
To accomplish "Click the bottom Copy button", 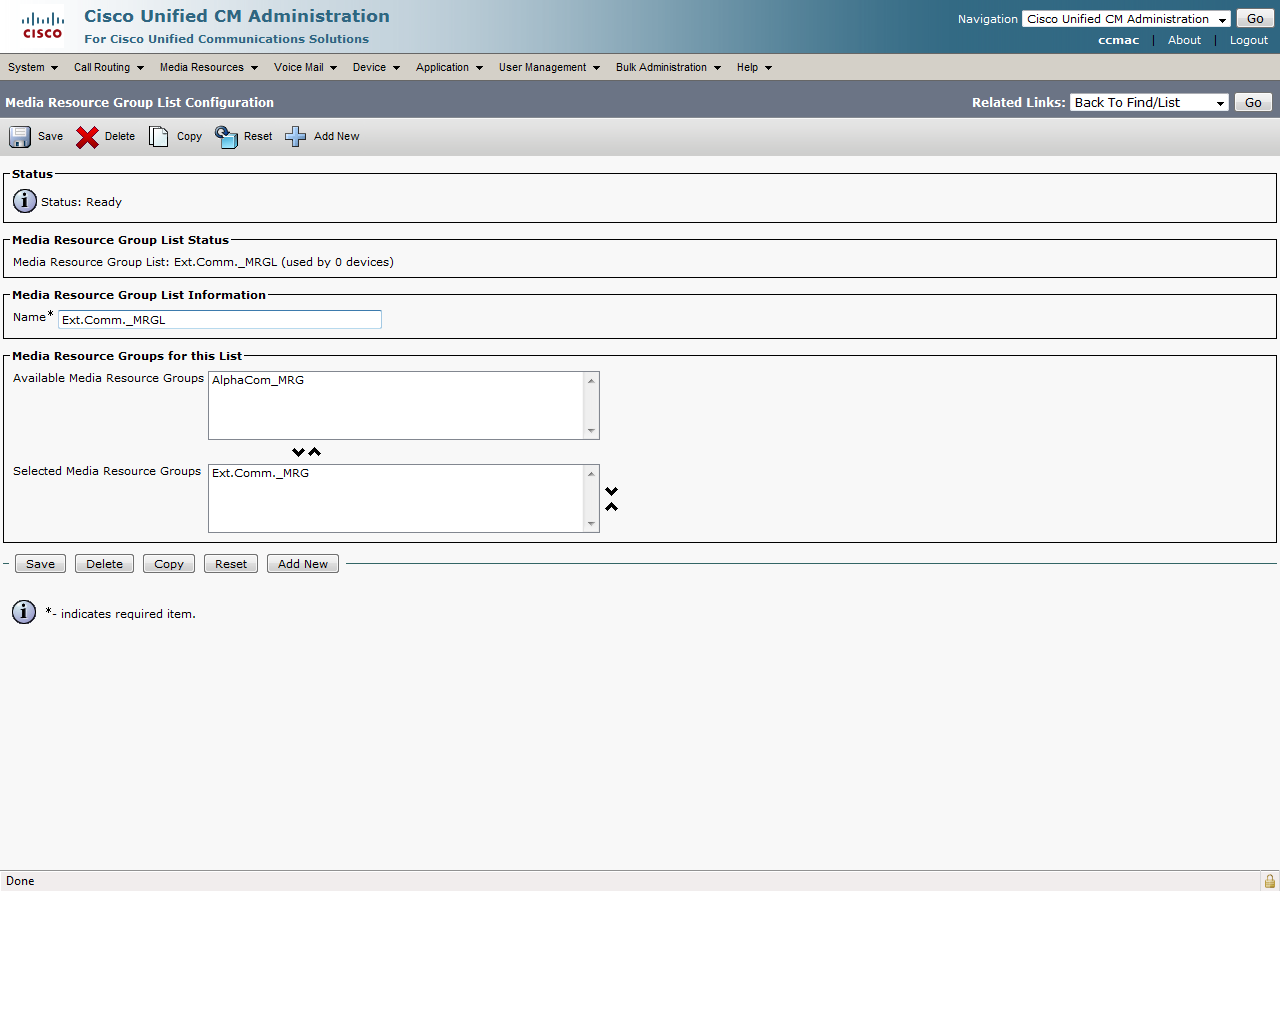I will coord(169,564).
